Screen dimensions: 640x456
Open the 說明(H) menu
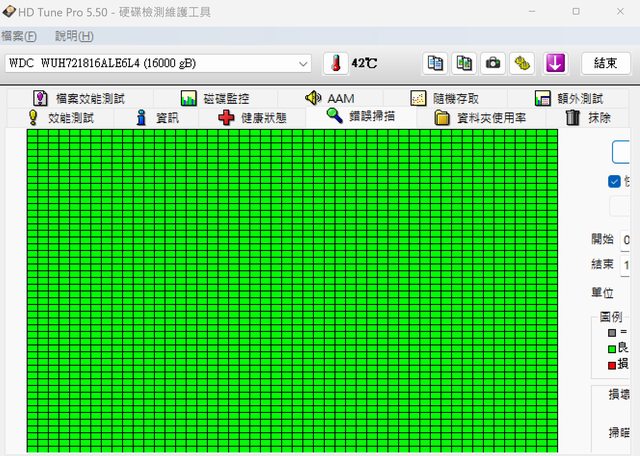(x=74, y=36)
